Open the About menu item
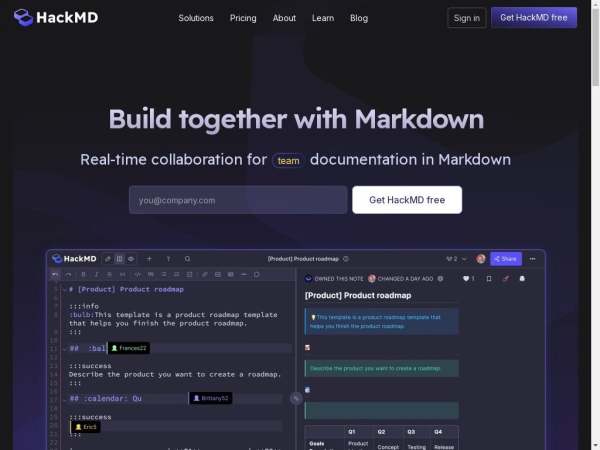600x450 pixels. point(284,18)
